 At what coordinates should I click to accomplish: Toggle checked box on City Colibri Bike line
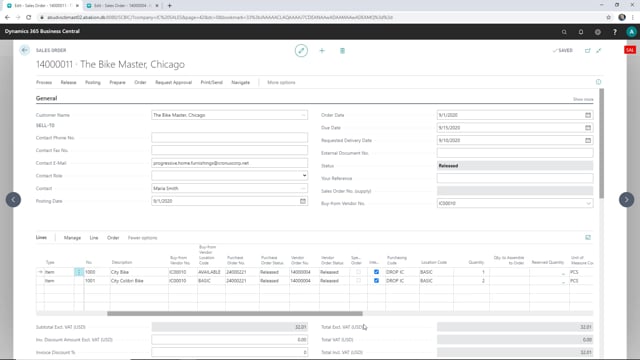point(376,281)
